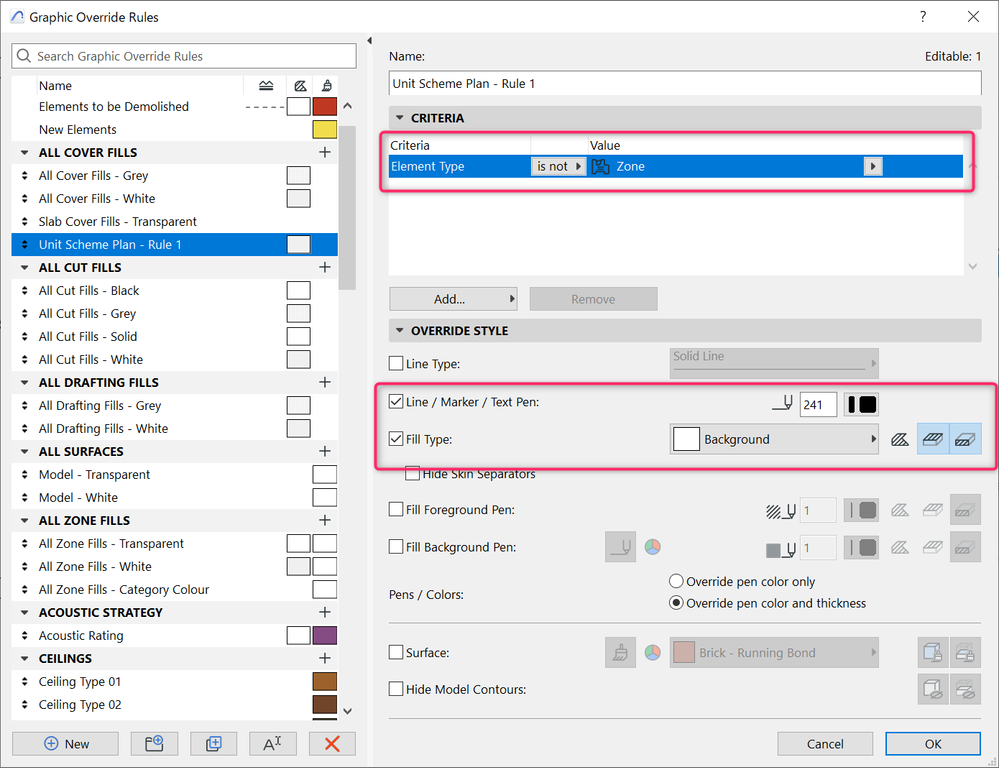Click the Remove criteria button
This screenshot has height=768, width=999.
[x=593, y=299]
